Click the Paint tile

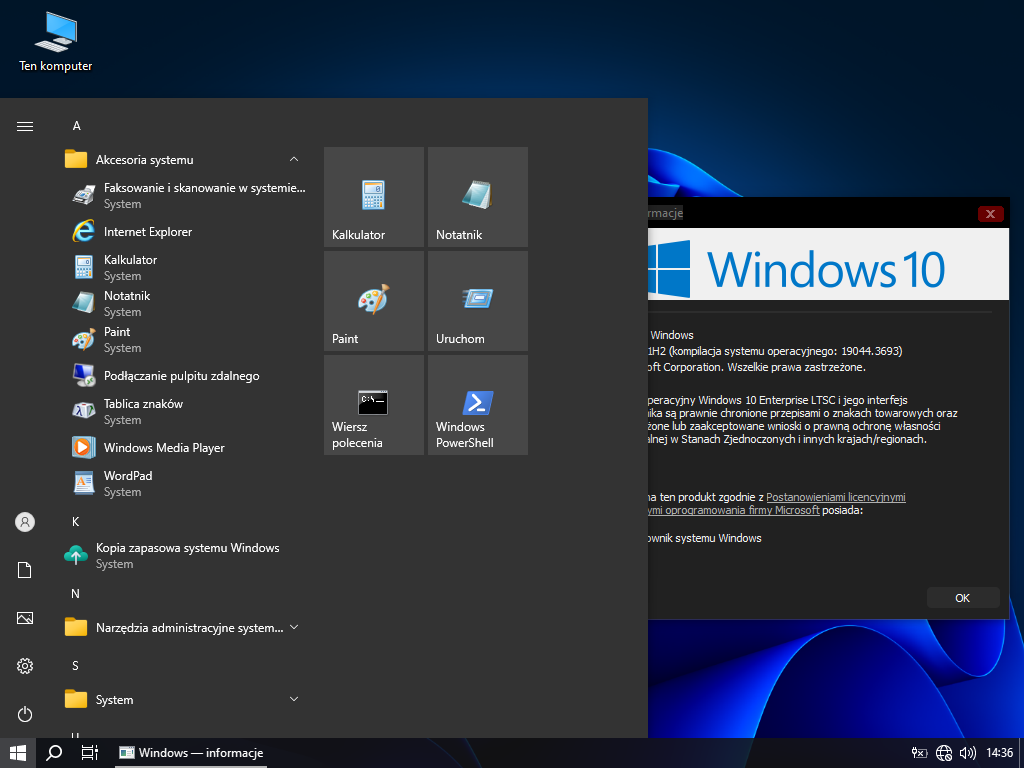click(374, 301)
